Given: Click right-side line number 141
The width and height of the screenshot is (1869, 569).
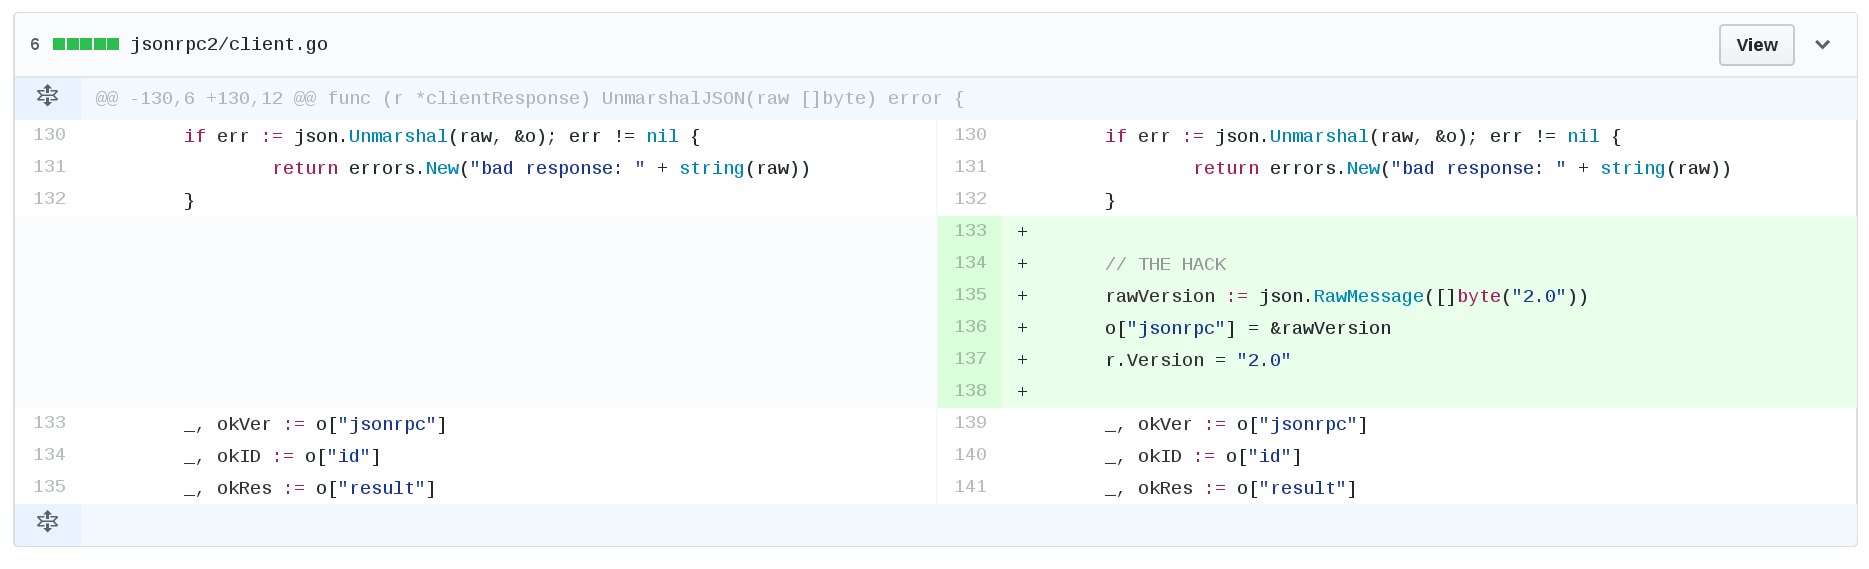Looking at the screenshot, I should tap(970, 487).
